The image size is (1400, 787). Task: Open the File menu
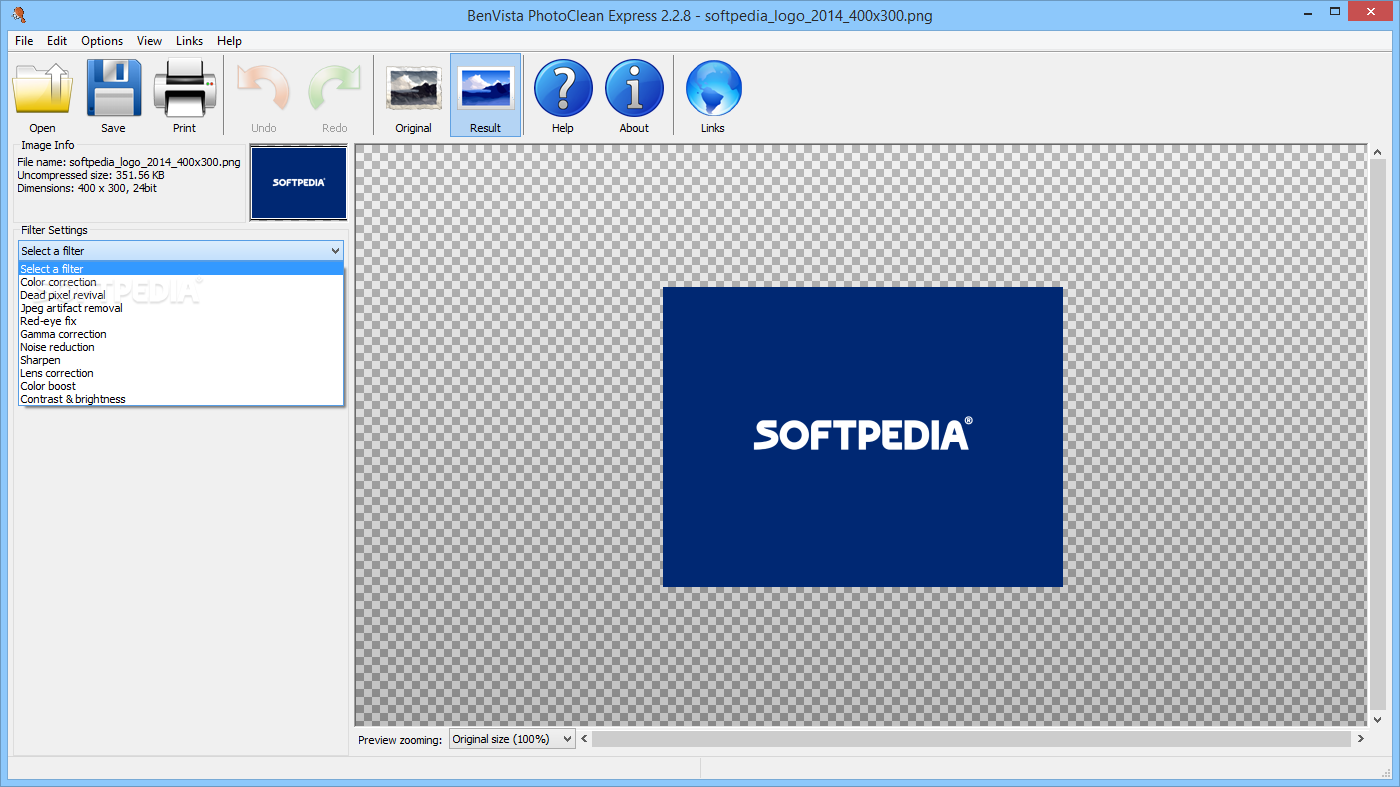[x=24, y=41]
